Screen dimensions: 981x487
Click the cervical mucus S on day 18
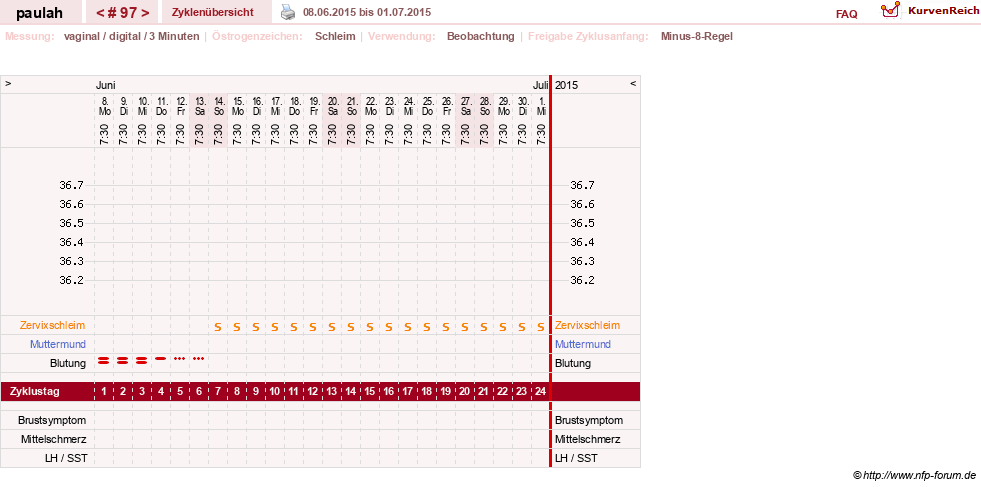coord(427,327)
